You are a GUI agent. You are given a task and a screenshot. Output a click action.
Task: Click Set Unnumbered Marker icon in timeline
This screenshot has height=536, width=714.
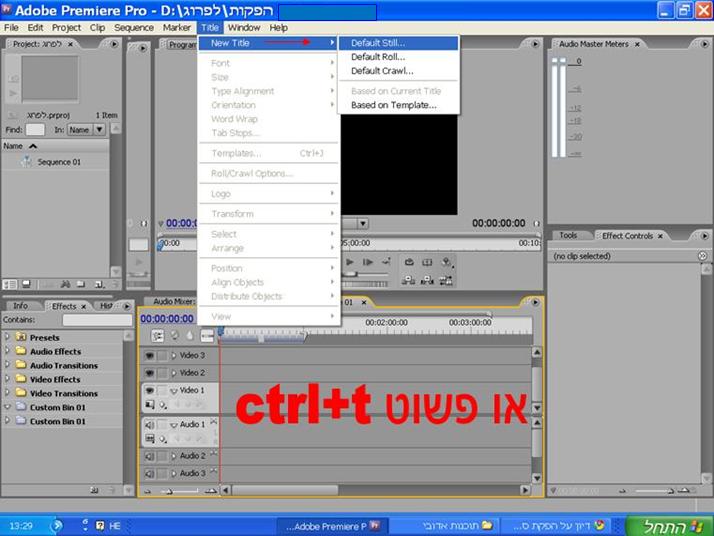click(x=190, y=336)
